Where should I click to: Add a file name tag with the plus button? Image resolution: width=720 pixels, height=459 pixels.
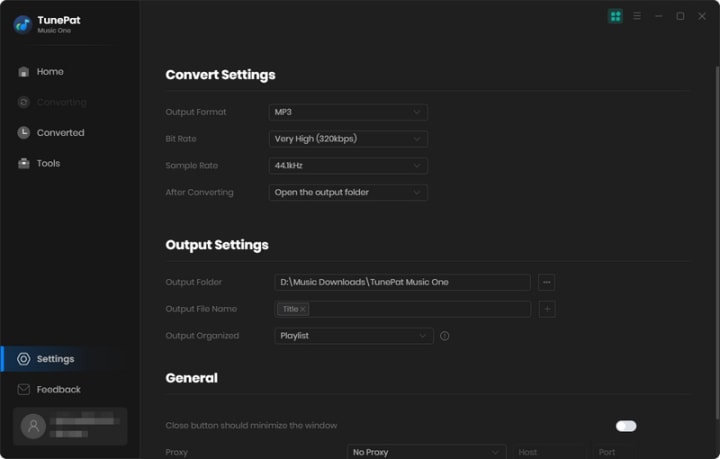tap(547, 309)
